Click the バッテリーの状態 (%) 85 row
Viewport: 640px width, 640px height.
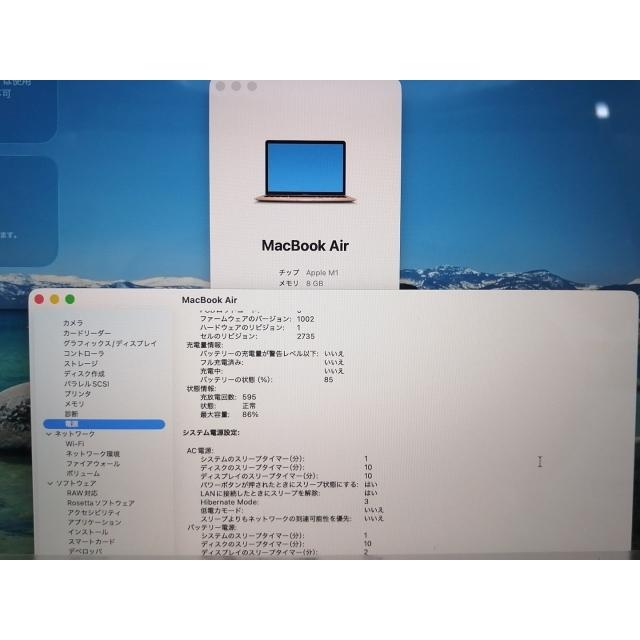[x=267, y=380]
